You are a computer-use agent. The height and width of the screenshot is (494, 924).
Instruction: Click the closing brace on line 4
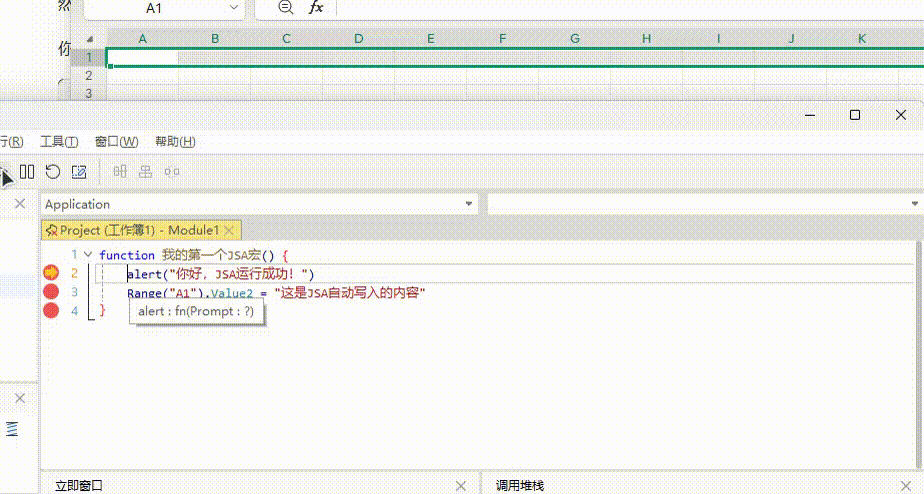click(x=103, y=310)
